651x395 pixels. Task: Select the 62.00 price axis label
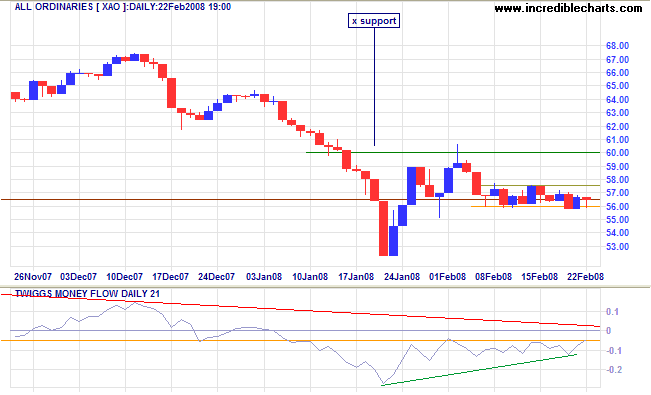[617, 127]
